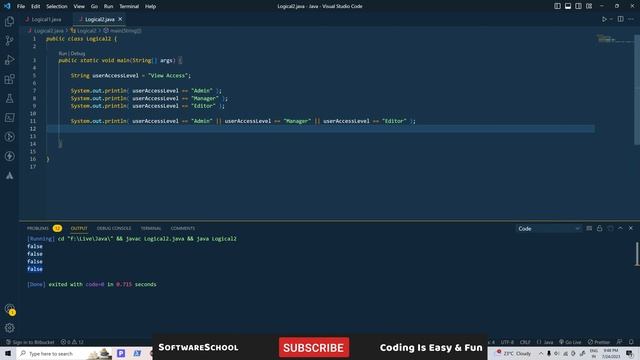Viewport: 640px width, 360px height.
Task: Open the Testing flask view
Action: (x=9, y=98)
